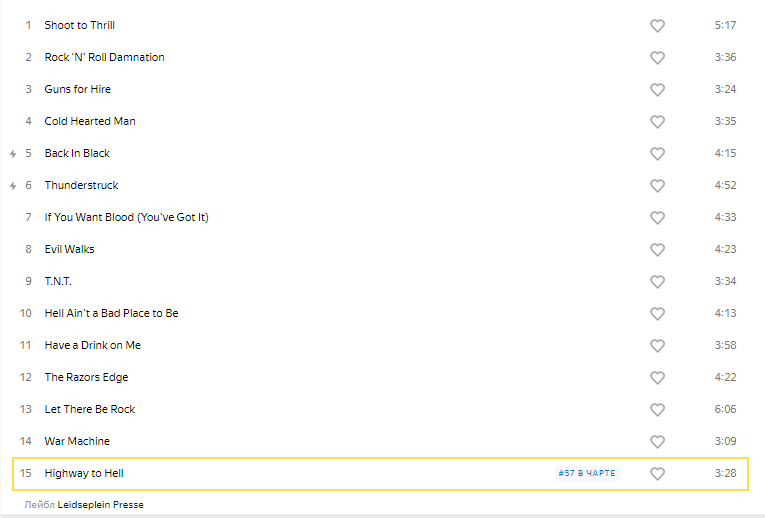Play If You Want Blood (You've Got It)
The image size is (765, 518).
[126, 217]
